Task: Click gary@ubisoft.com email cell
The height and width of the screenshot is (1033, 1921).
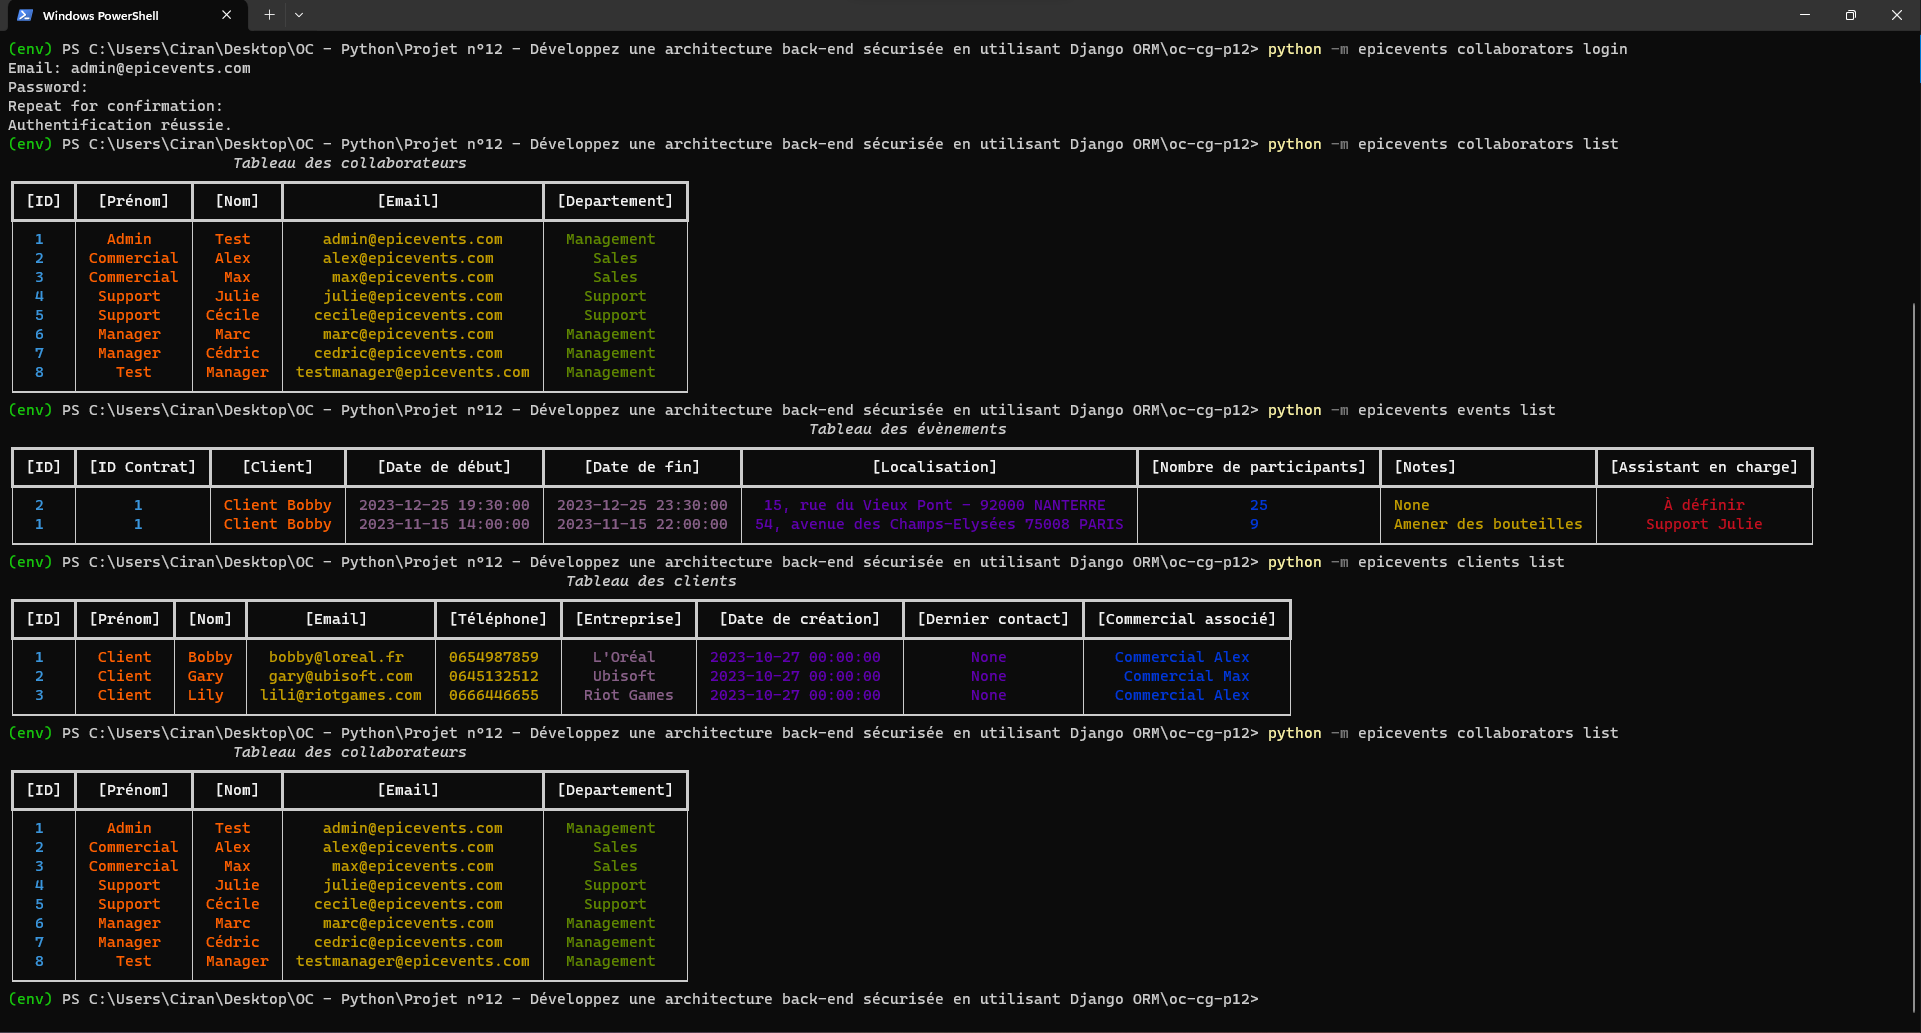Action: point(341,676)
